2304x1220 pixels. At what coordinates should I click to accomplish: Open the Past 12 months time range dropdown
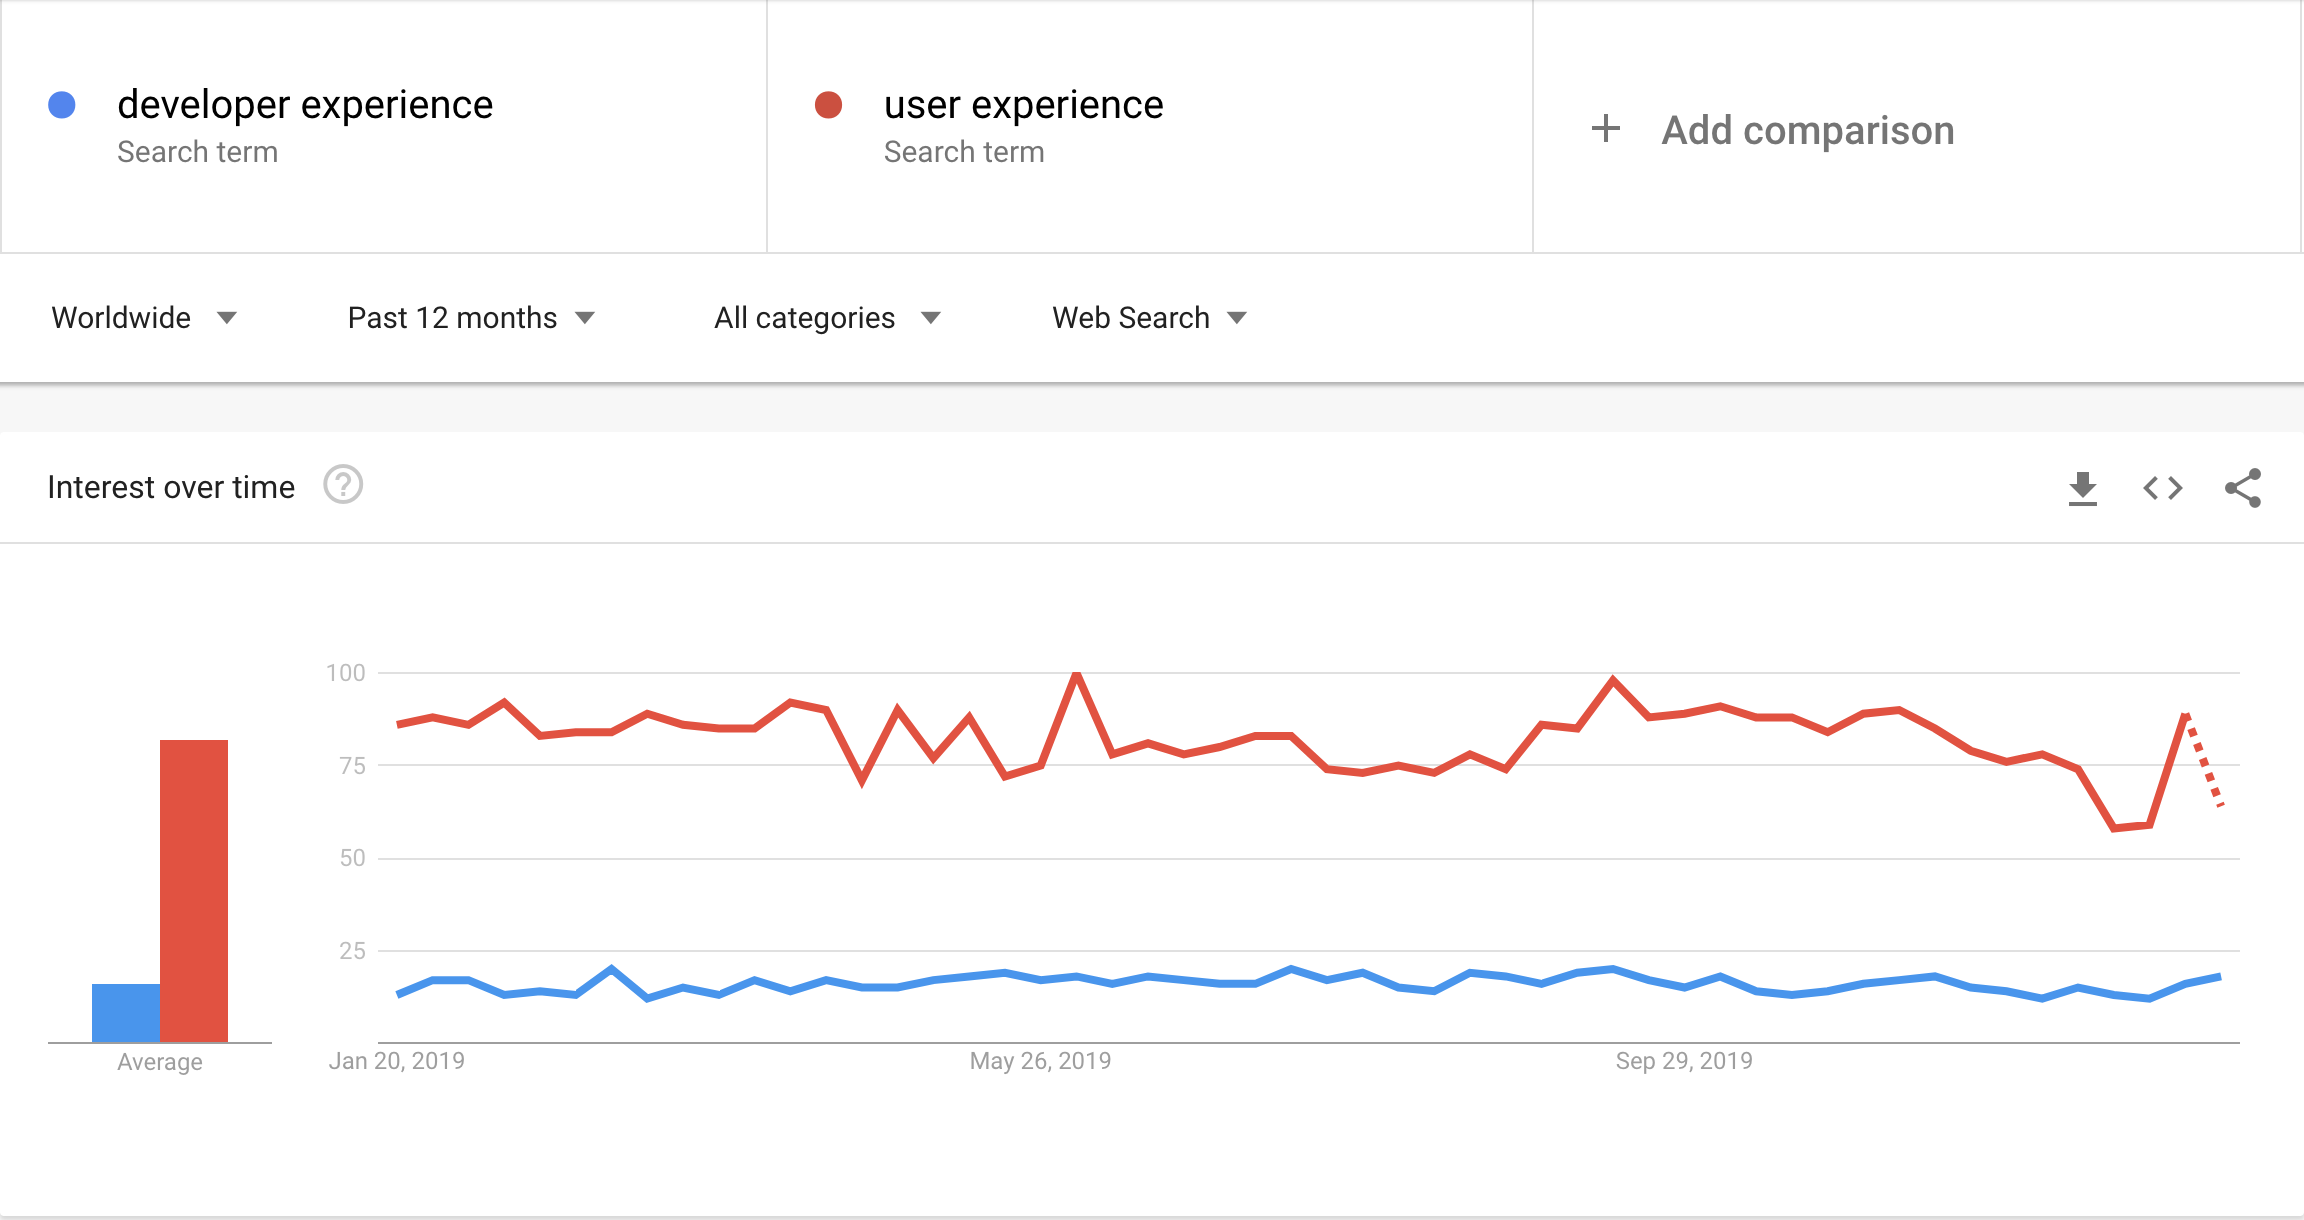[x=471, y=318]
